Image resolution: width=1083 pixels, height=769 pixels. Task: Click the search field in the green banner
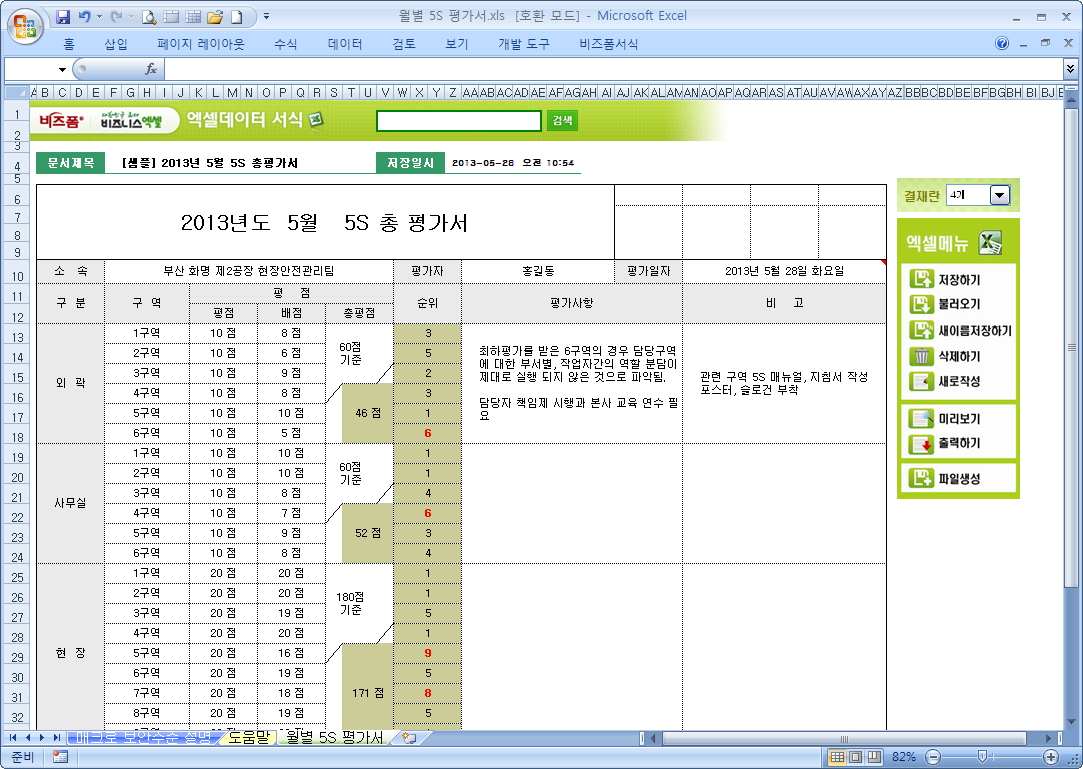[459, 121]
